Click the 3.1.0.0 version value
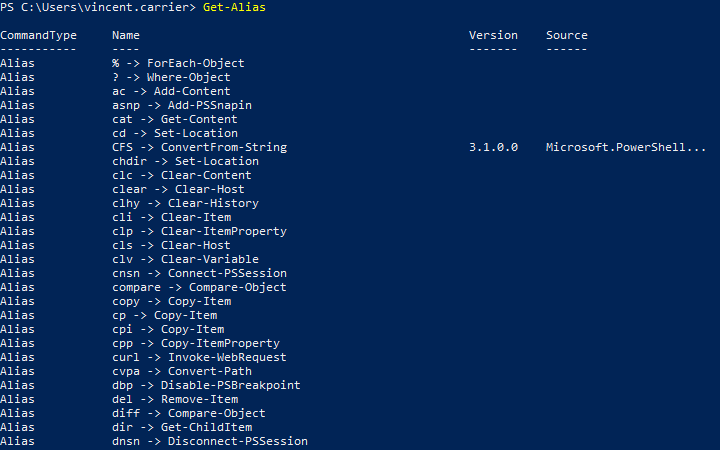Viewport: 720px width, 450px height. [493, 147]
